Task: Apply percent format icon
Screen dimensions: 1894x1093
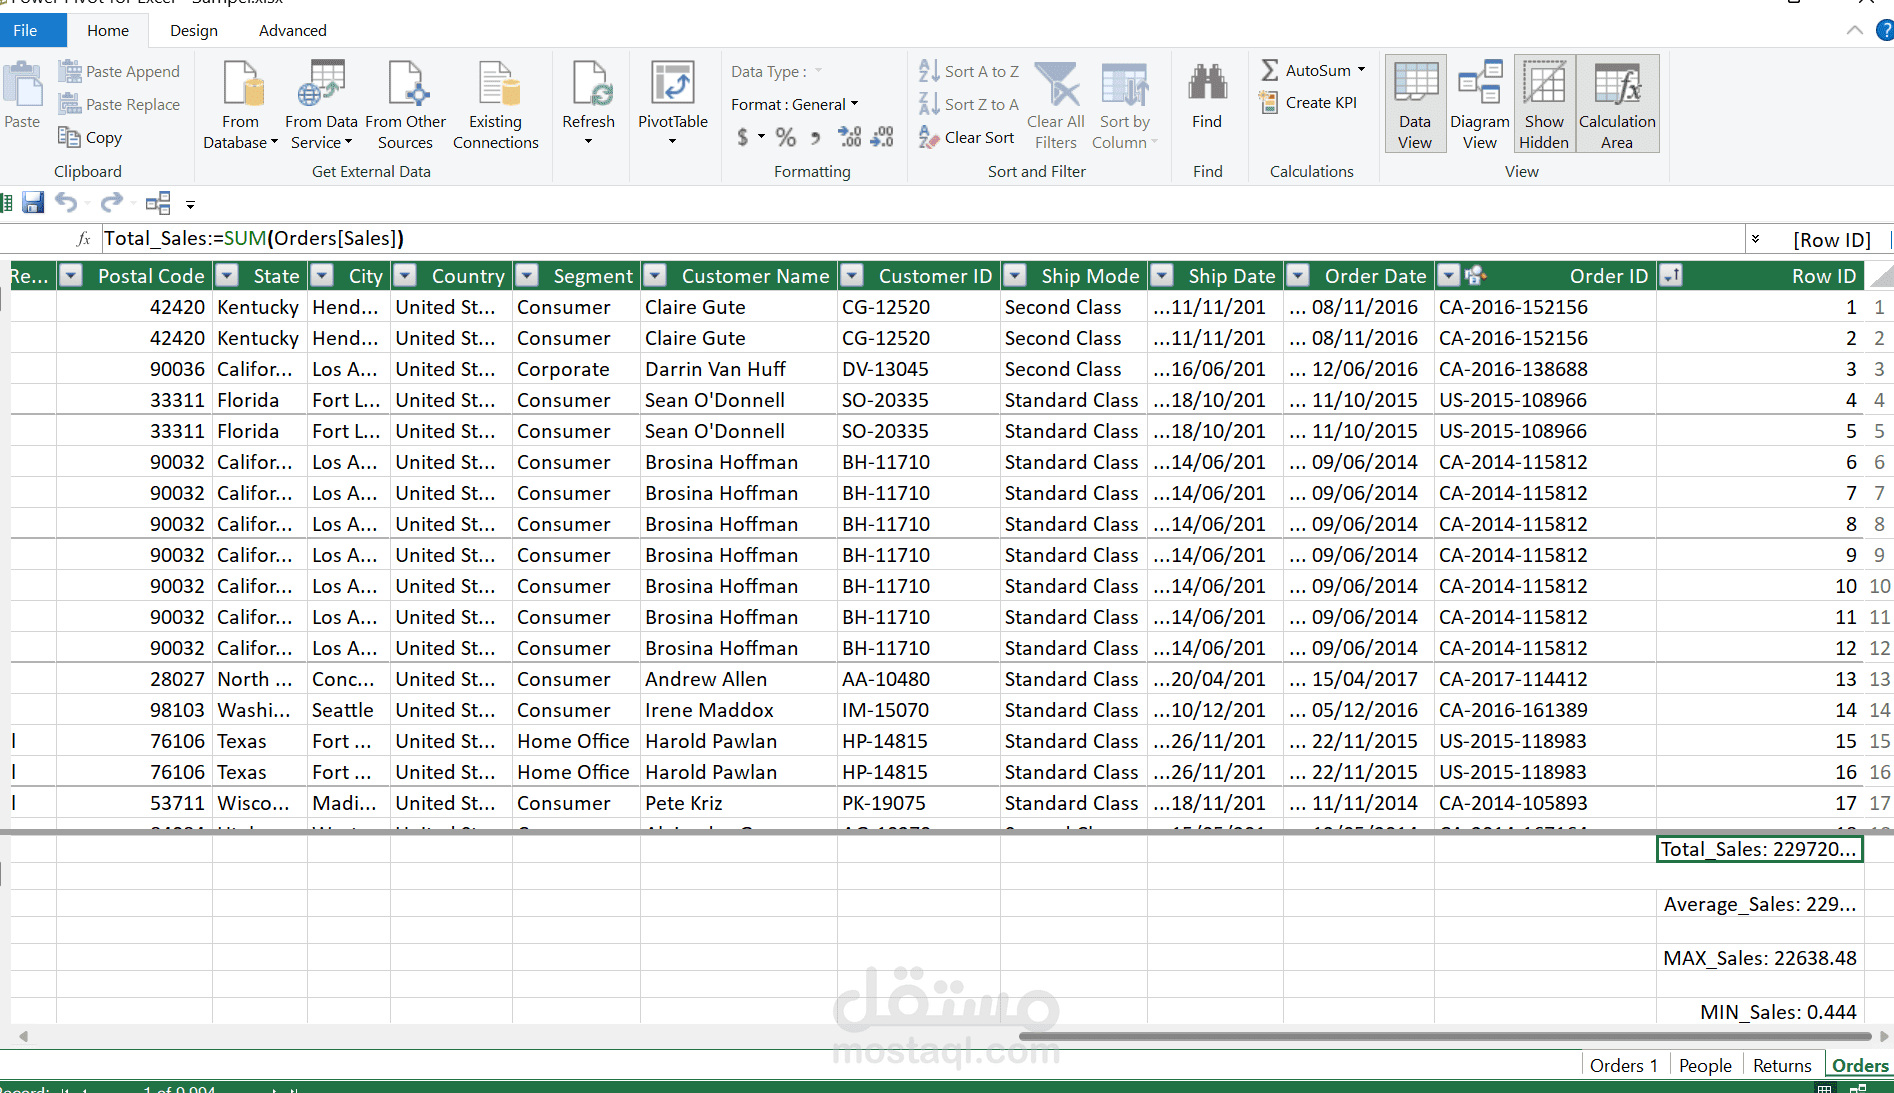Action: (x=786, y=137)
